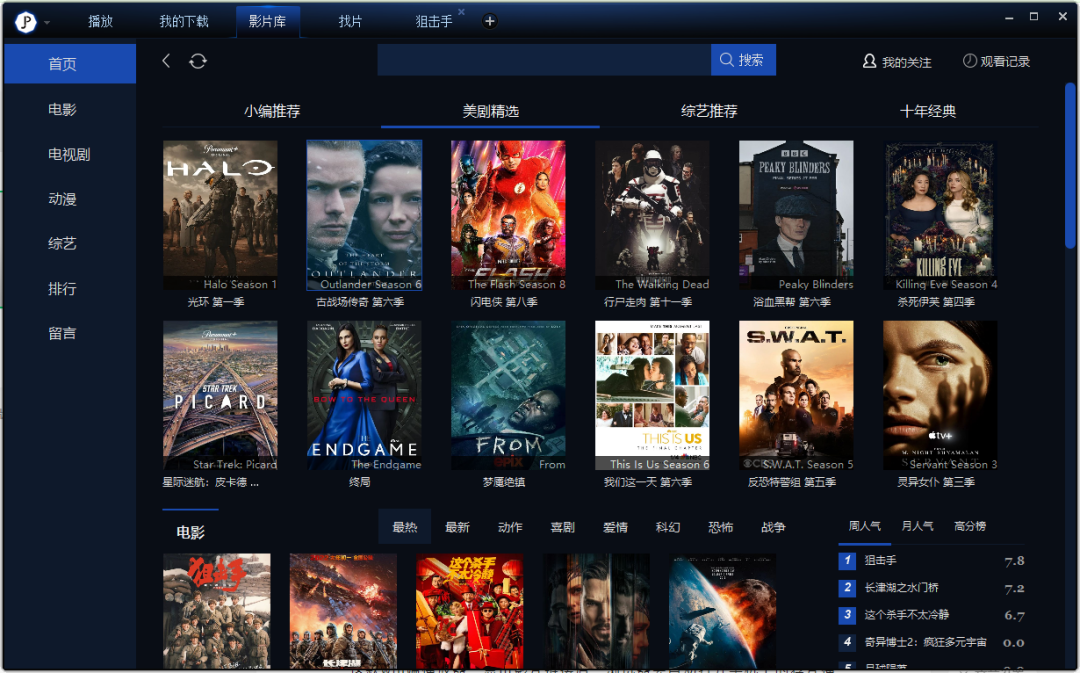Open 观看记录 watch history
The width and height of the screenshot is (1080, 673).
click(996, 61)
